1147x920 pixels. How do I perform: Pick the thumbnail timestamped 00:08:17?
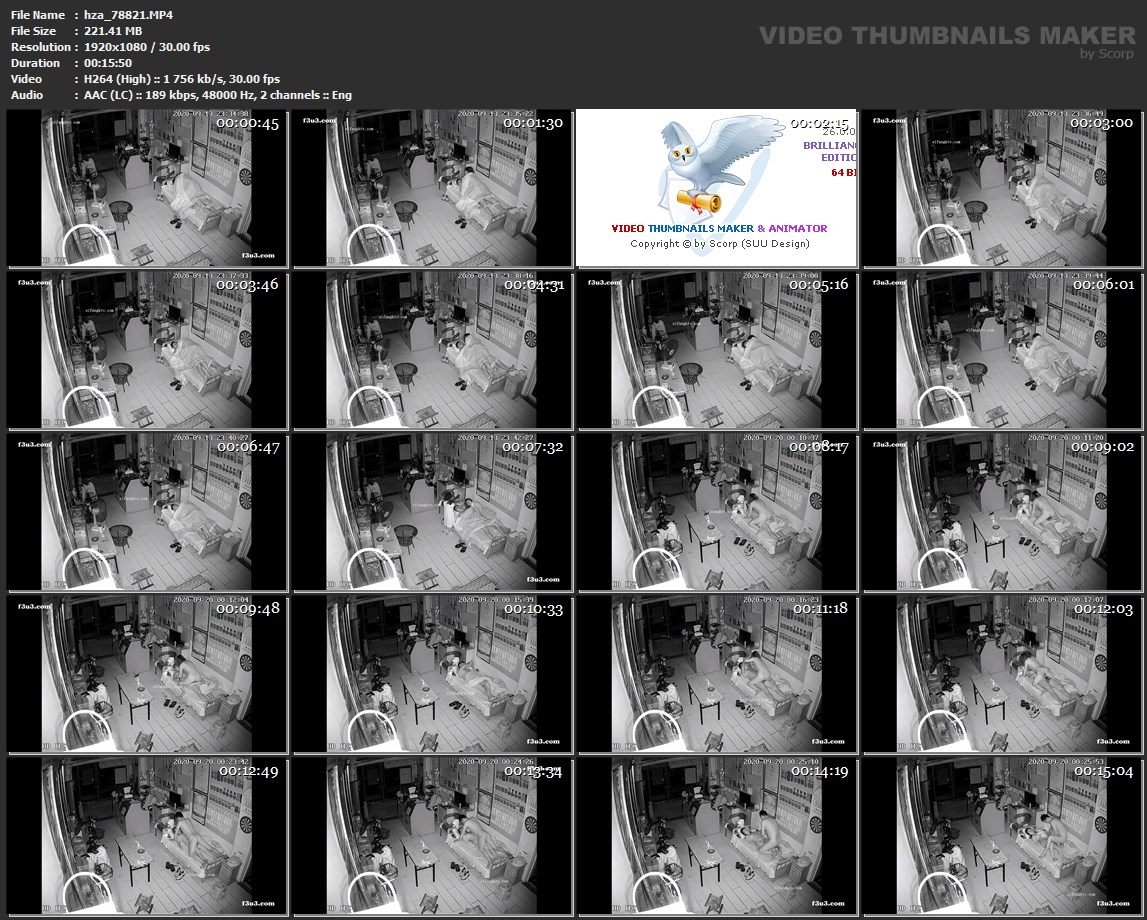coord(718,512)
